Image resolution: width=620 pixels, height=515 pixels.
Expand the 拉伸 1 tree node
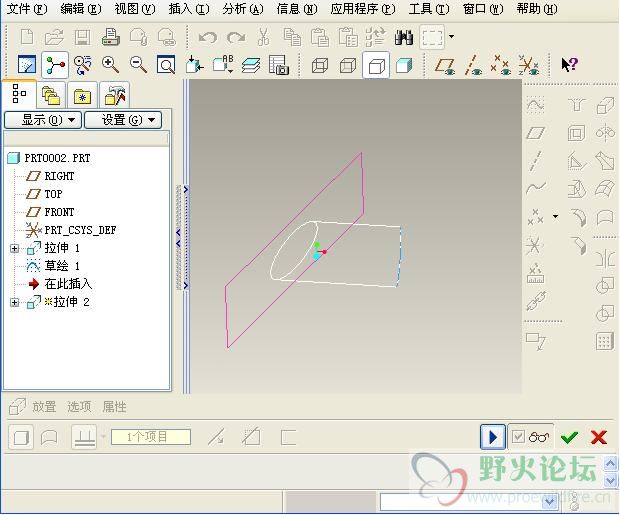click(14, 248)
